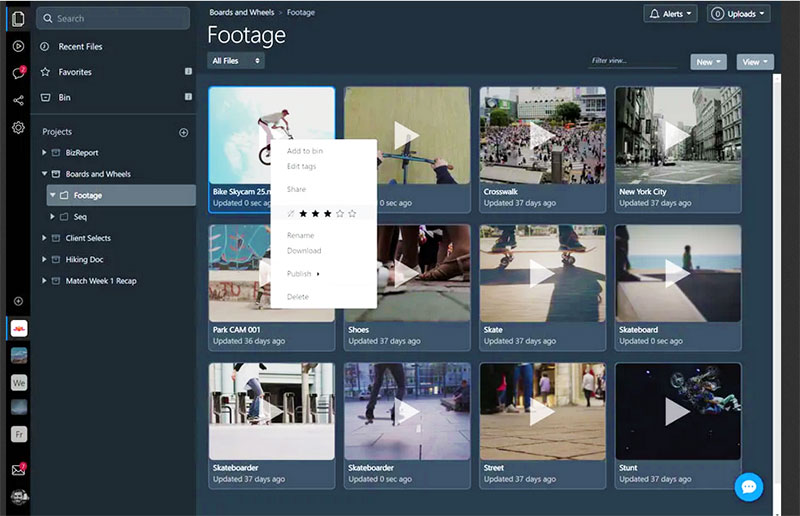This screenshot has height=516, width=800.
Task: Clear rating icon in context menu
Action: point(291,214)
